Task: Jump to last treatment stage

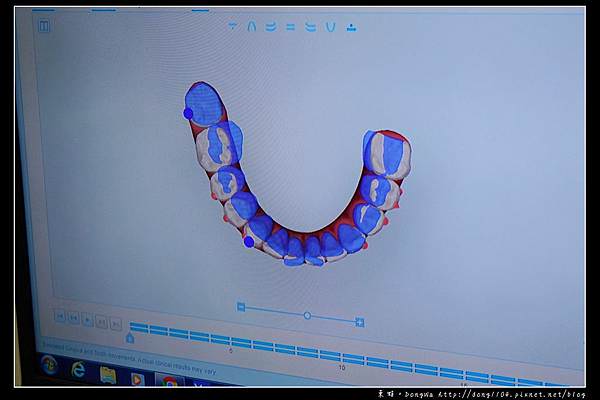Action: point(116,324)
